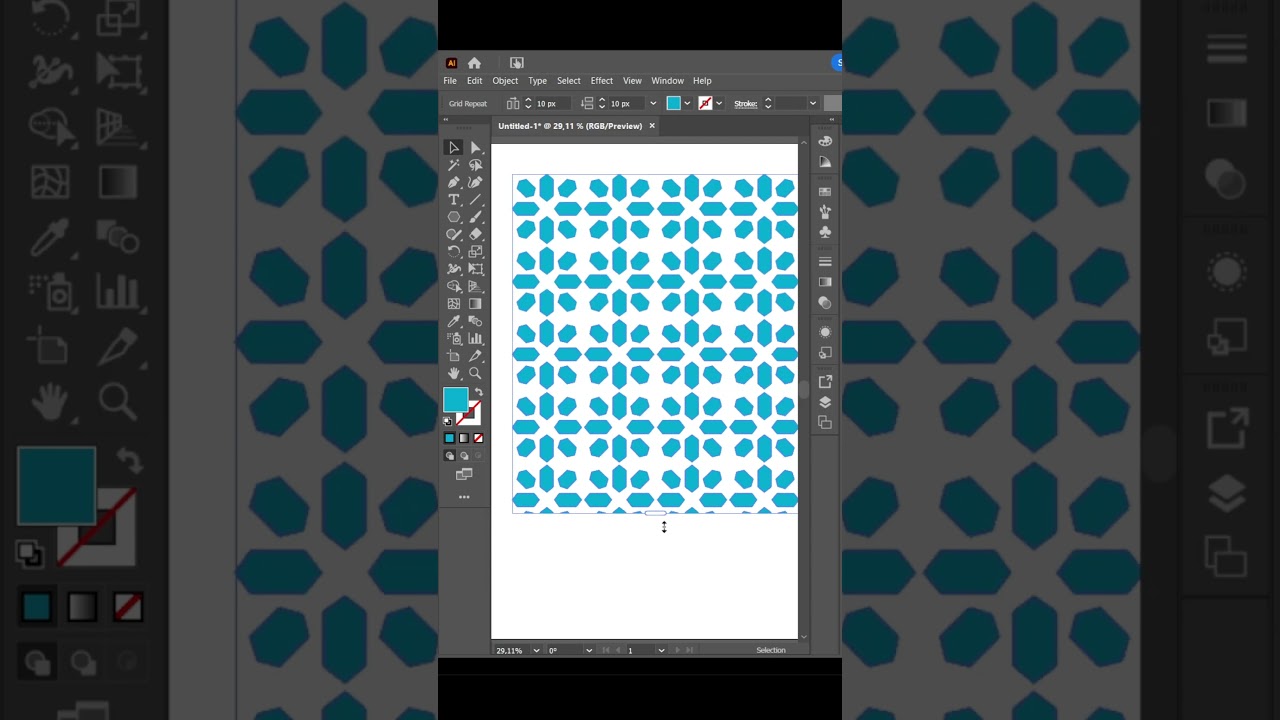Select the Zoom magnifier tool
Image resolution: width=1280 pixels, height=720 pixels.
click(476, 373)
